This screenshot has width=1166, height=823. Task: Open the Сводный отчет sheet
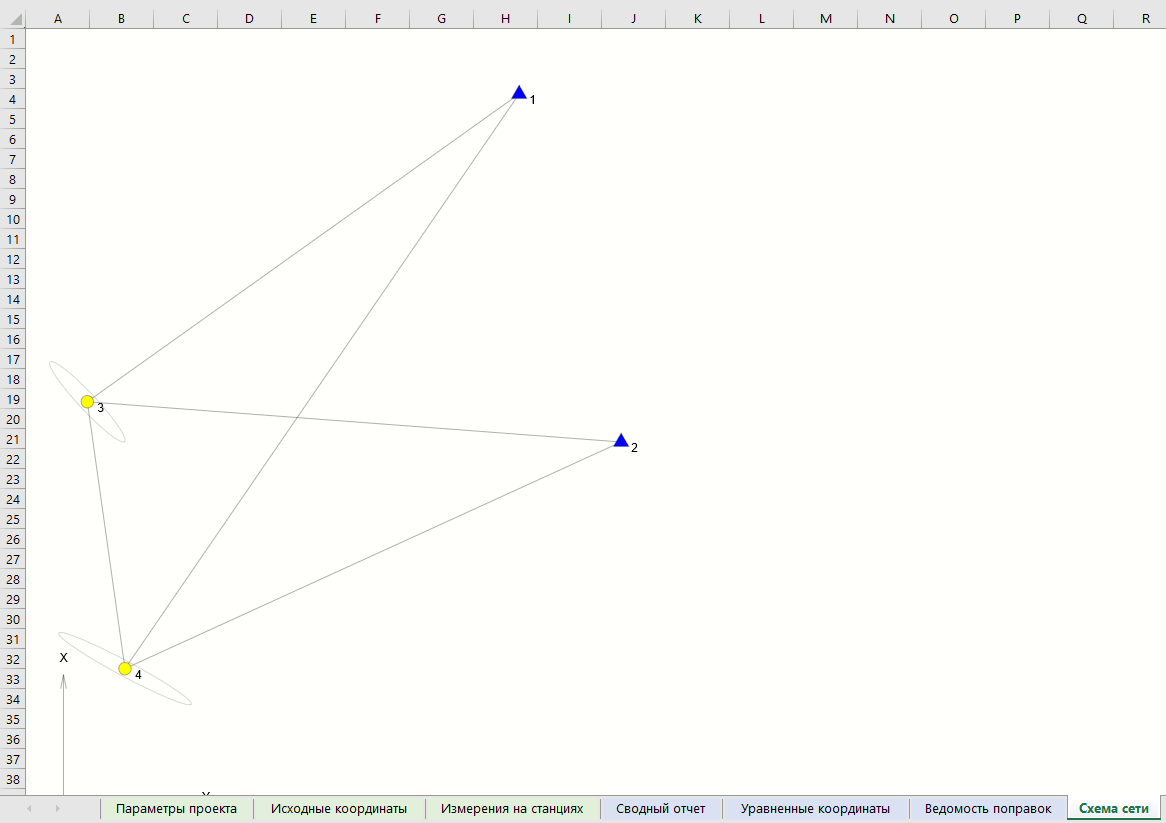coord(660,808)
